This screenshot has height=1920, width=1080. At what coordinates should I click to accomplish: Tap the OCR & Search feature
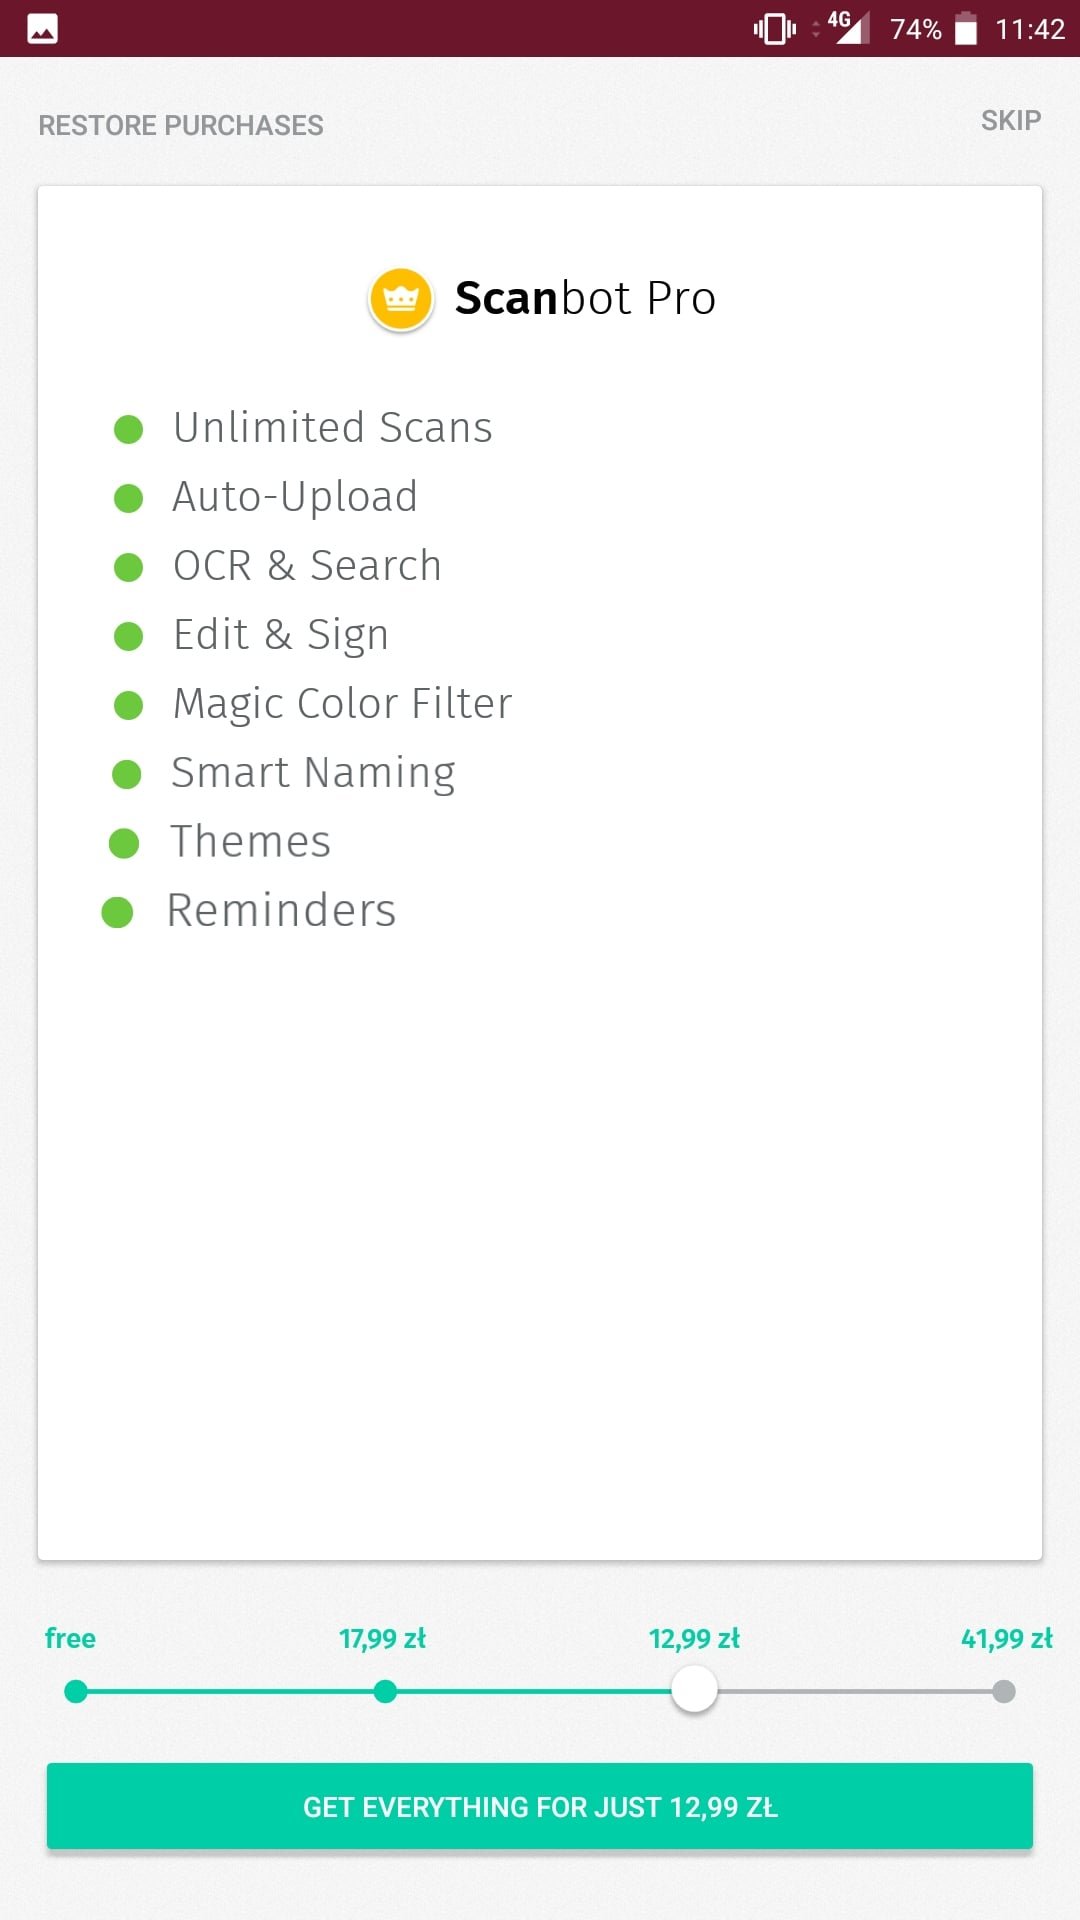coord(307,566)
